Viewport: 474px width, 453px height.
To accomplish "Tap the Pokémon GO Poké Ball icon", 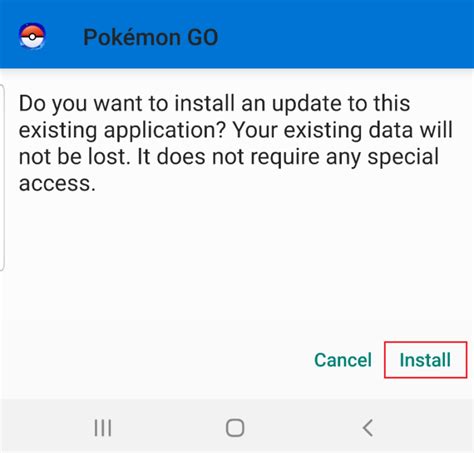I will 32,36.
